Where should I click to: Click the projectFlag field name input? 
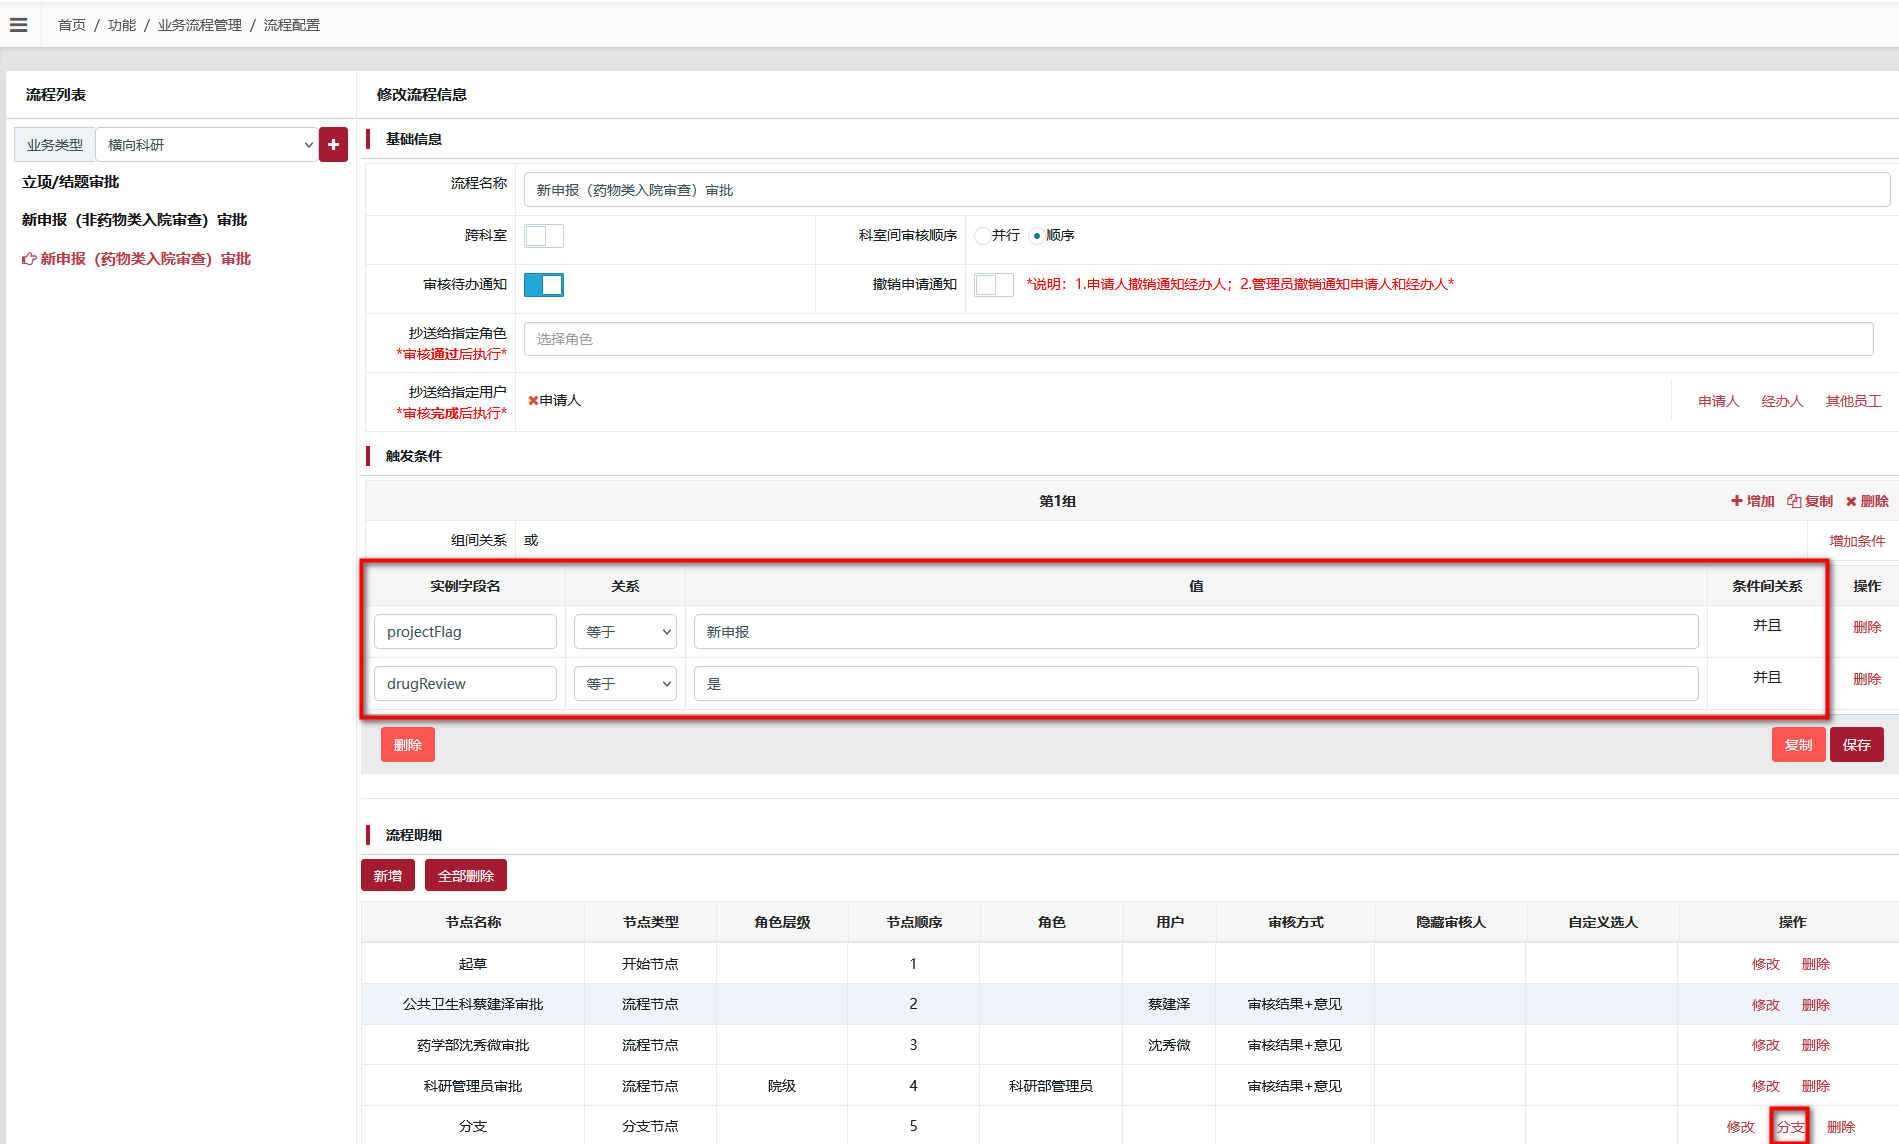pos(465,632)
